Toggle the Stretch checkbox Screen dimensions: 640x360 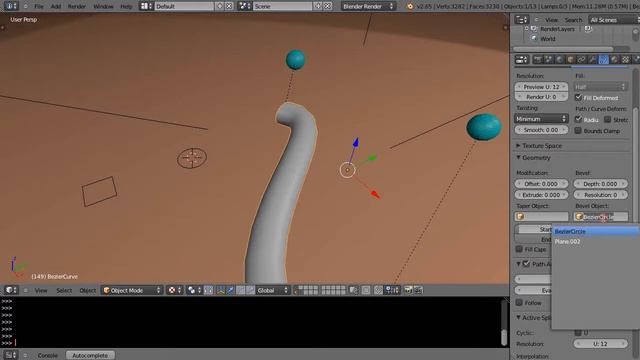pos(607,119)
